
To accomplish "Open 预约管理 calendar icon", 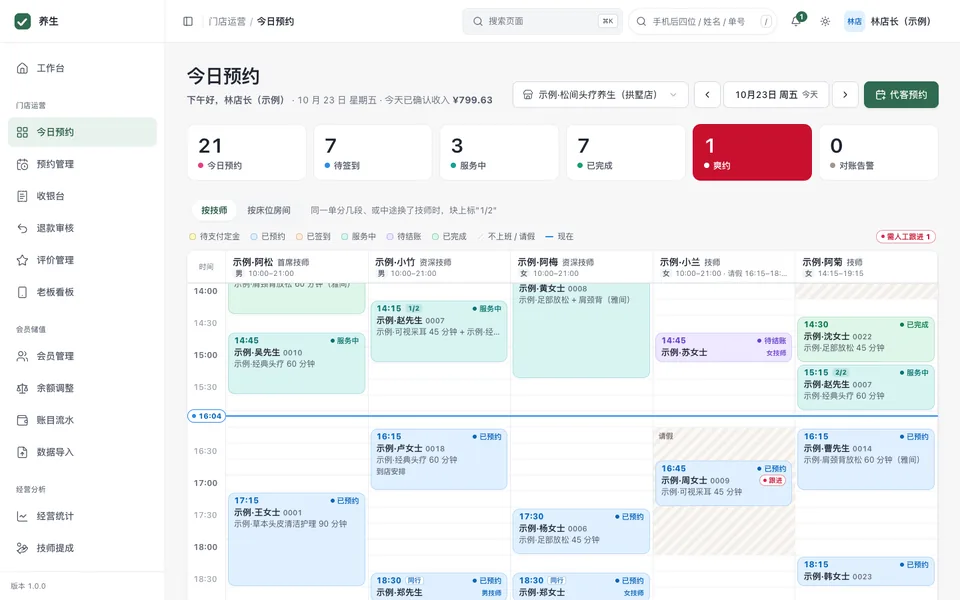I will 22,164.
